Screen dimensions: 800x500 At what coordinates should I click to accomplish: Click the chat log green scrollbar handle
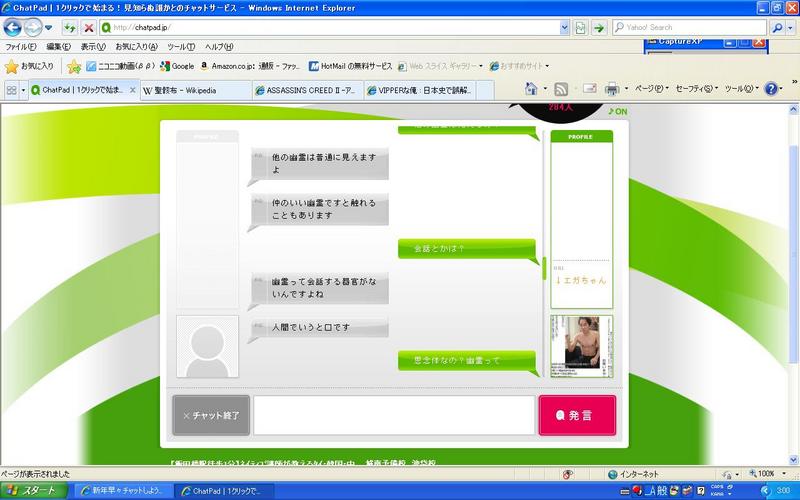tap(544, 268)
